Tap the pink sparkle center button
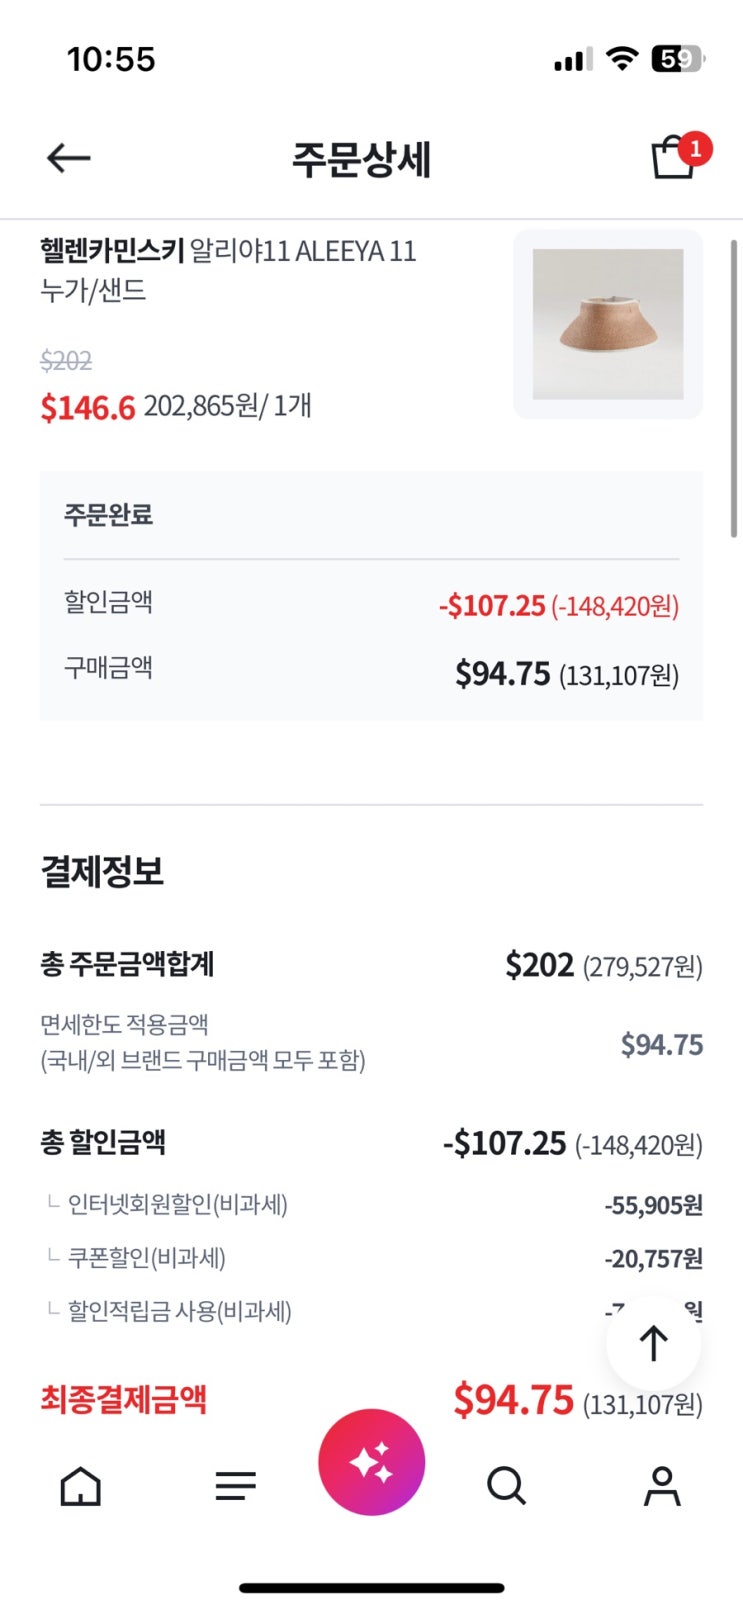Screen dimensions: 743x1609 [371, 1462]
